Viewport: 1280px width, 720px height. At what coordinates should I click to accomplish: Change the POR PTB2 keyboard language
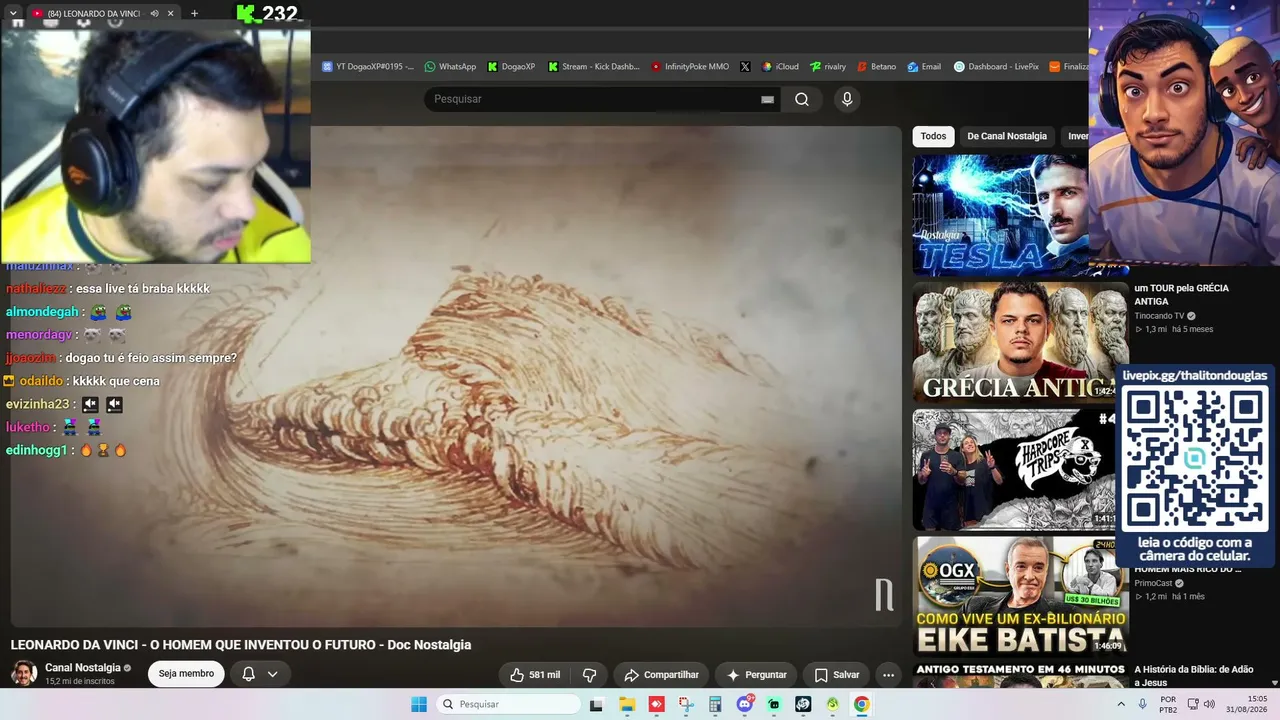(x=1168, y=704)
